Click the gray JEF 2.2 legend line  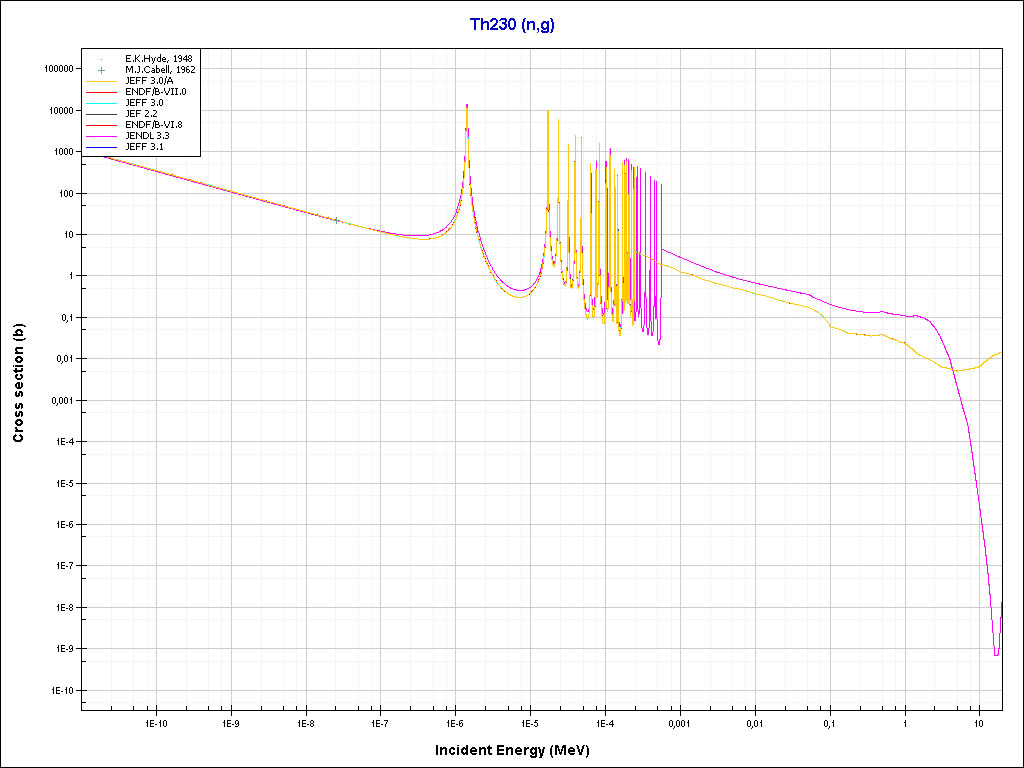pos(101,114)
